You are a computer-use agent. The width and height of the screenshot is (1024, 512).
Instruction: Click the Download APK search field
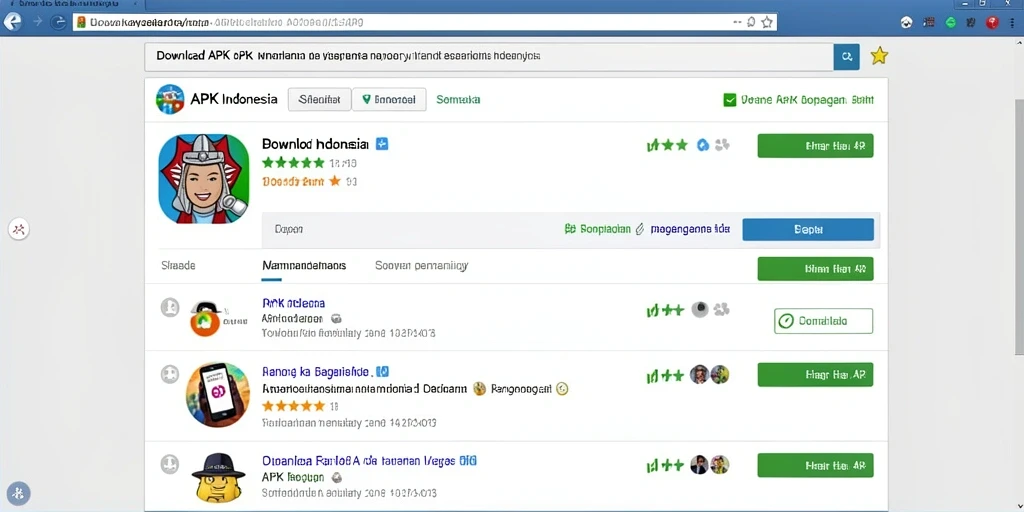point(488,56)
